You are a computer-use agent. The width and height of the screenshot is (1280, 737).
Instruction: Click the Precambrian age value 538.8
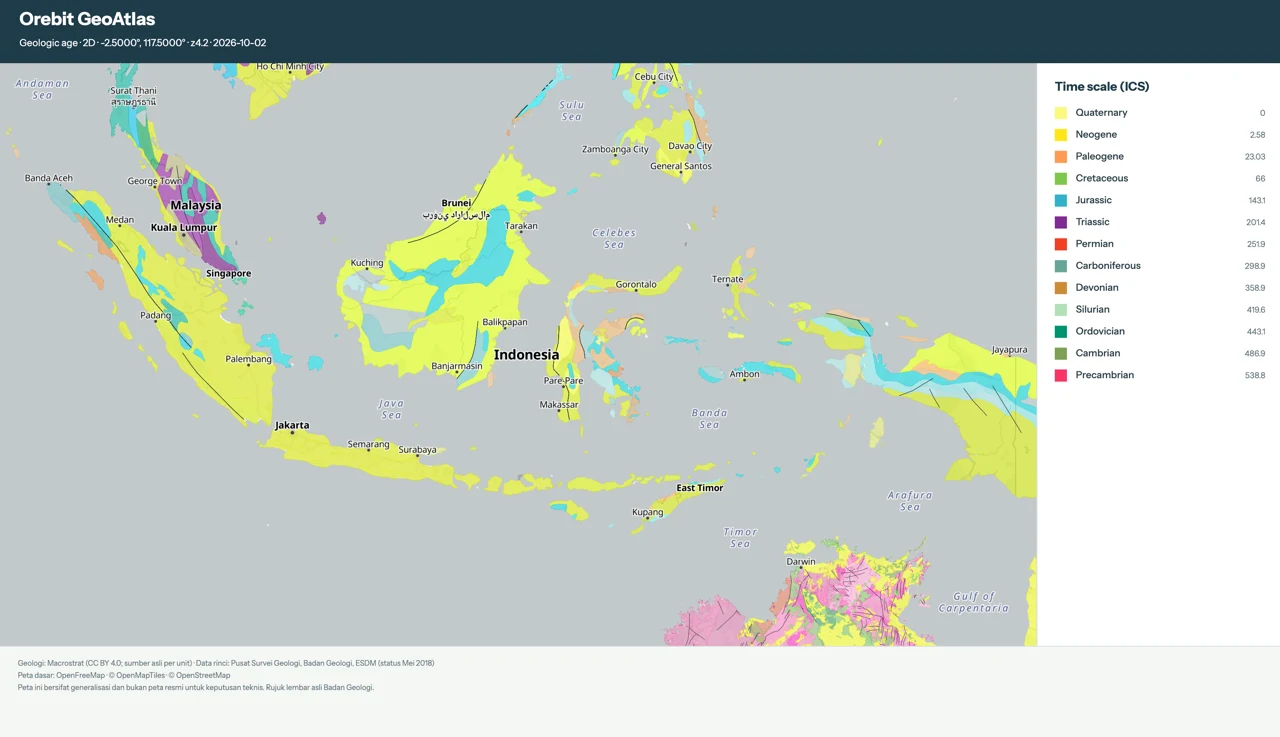[x=1254, y=375]
